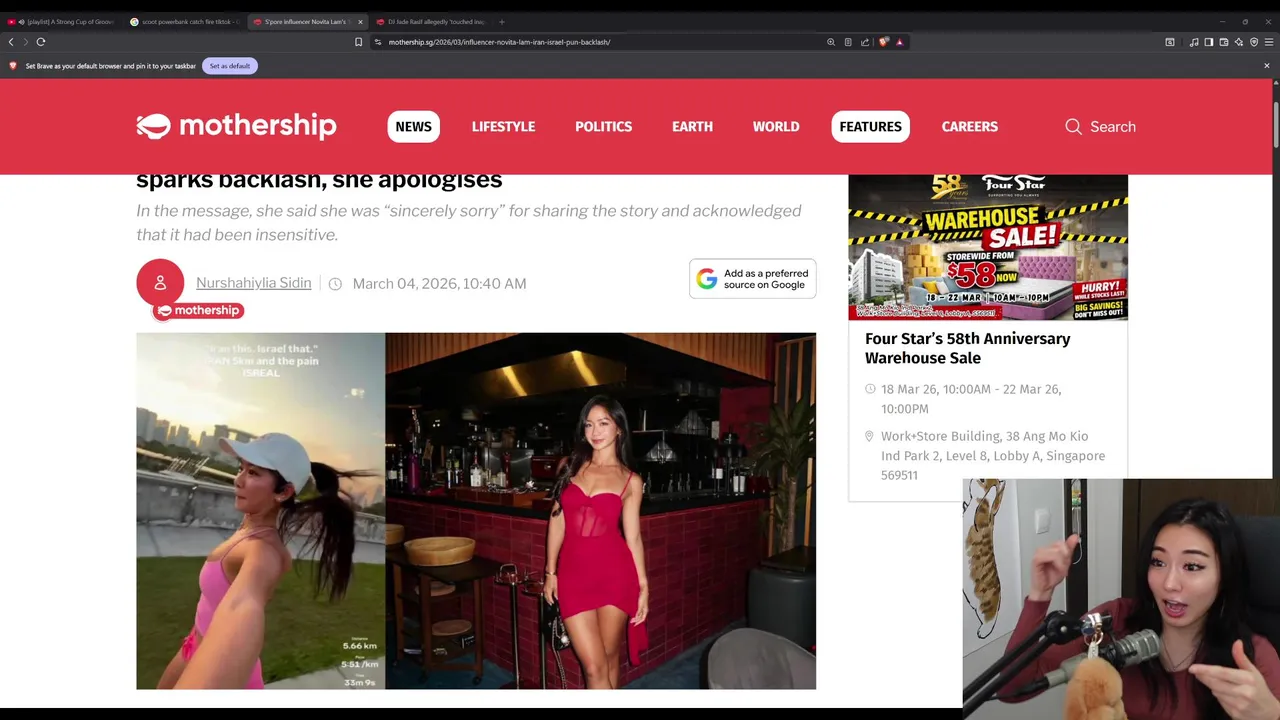Click the mothership badge below author name
Viewport: 1280px width, 720px height.
(x=199, y=310)
